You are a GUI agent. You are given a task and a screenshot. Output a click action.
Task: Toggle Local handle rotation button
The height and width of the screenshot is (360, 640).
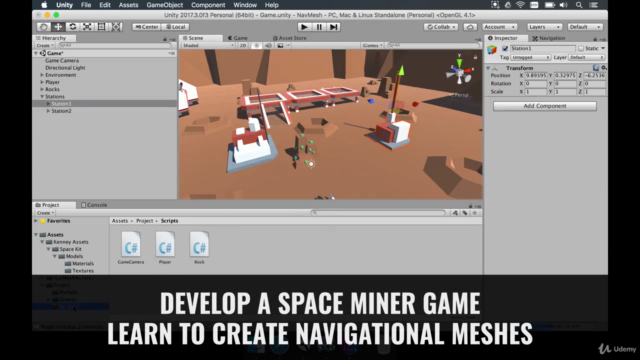(x=176, y=27)
